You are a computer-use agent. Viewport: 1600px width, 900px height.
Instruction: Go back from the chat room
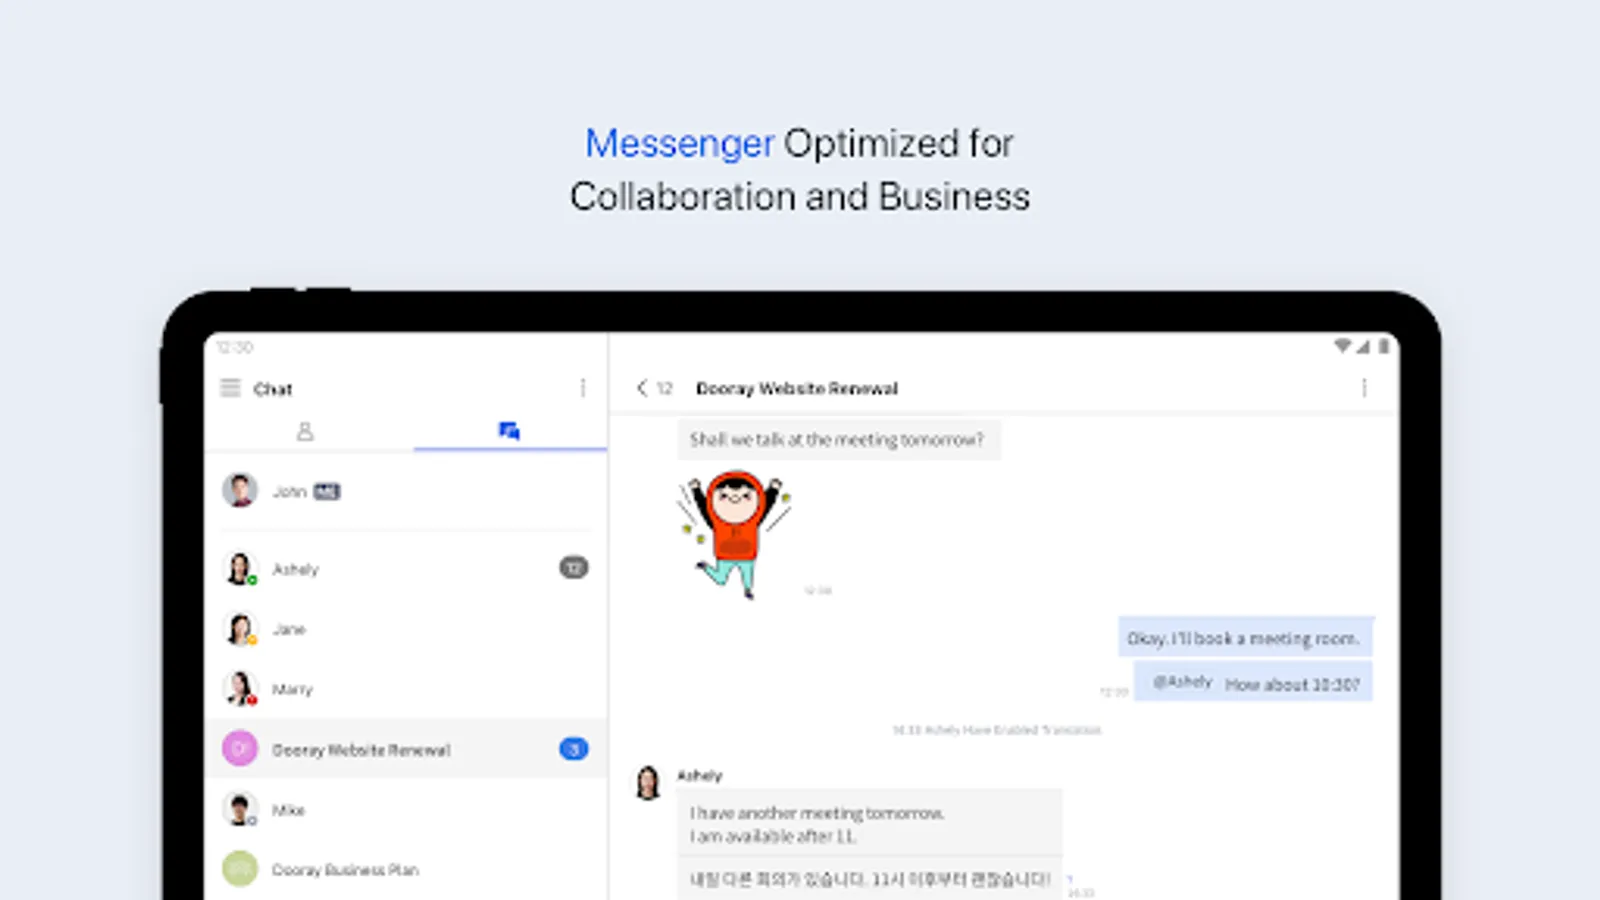(x=642, y=388)
